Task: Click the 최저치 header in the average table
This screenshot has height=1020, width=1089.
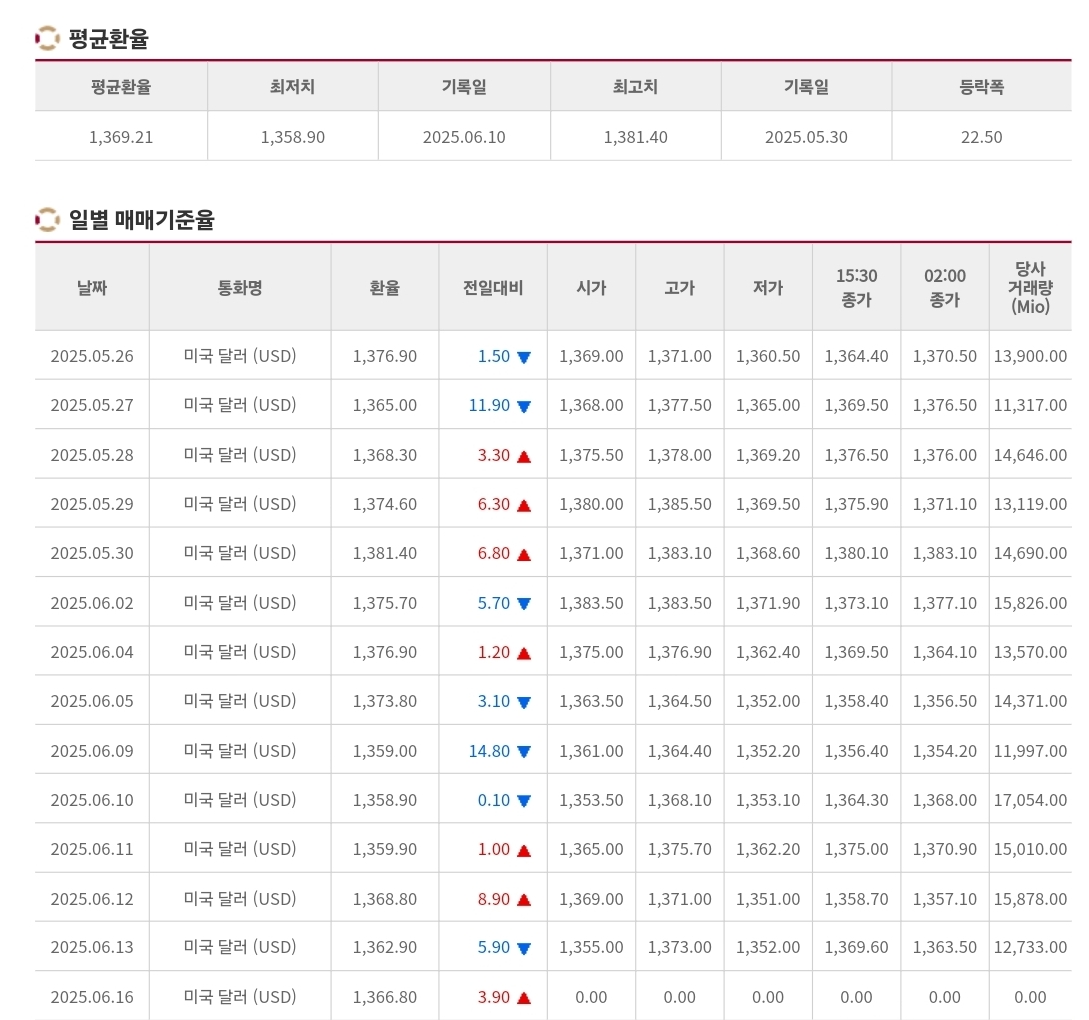Action: [292, 87]
